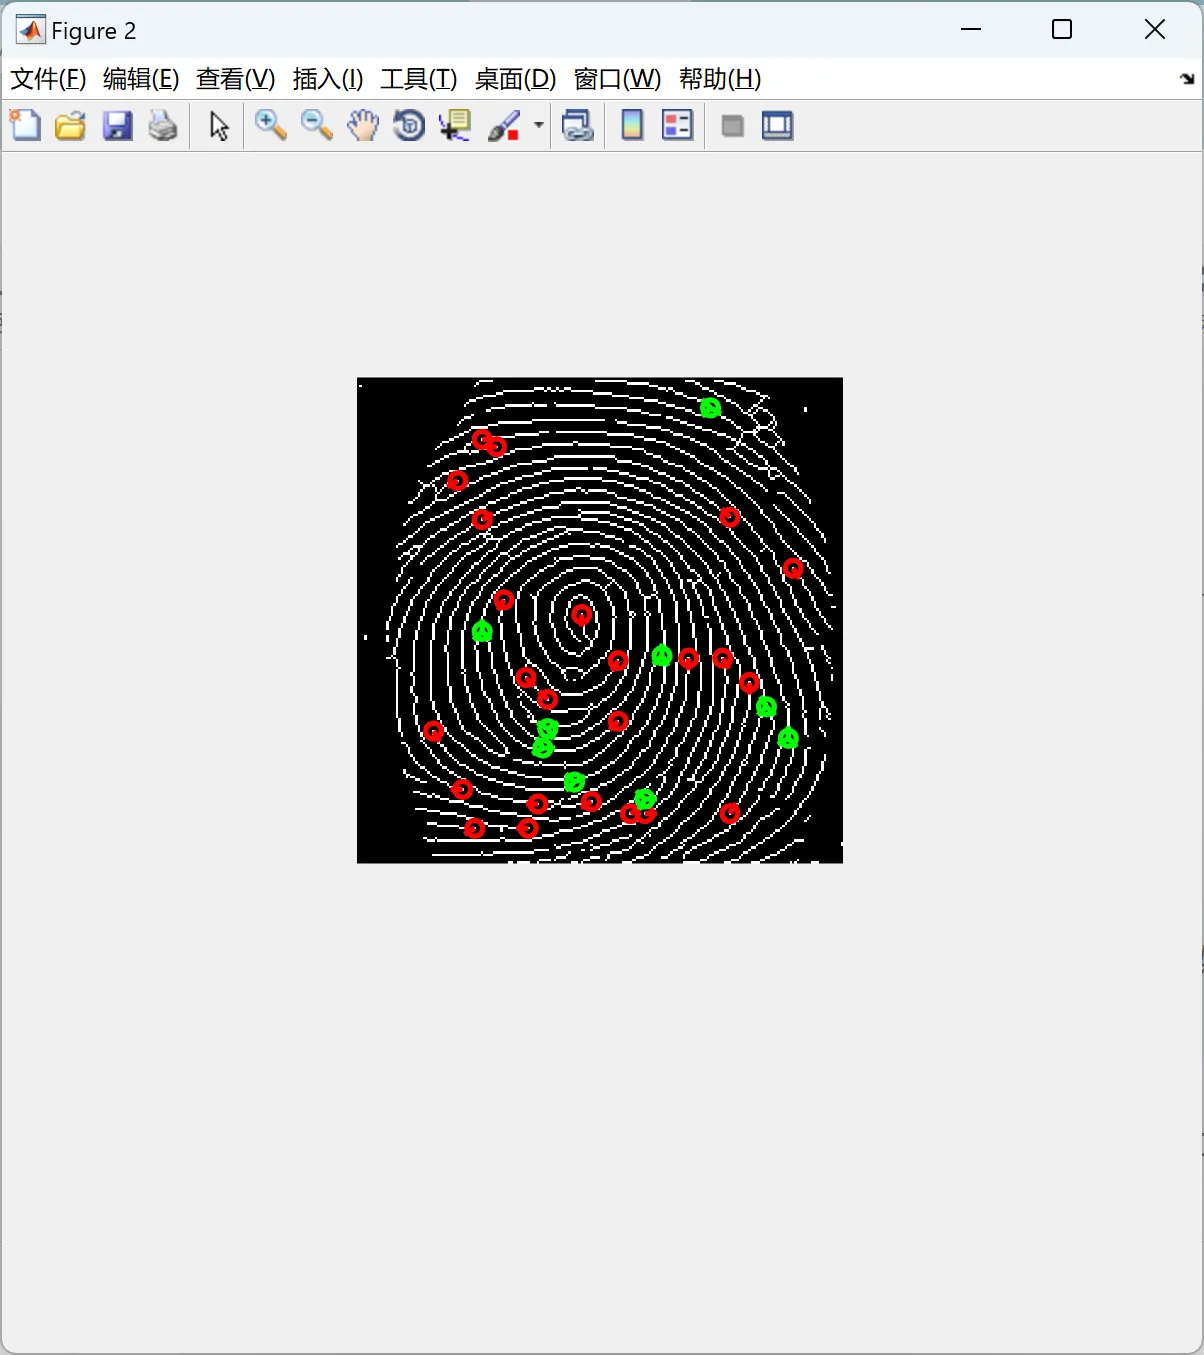The width and height of the screenshot is (1204, 1355).
Task: Print the figure using the printer icon
Action: 163,126
